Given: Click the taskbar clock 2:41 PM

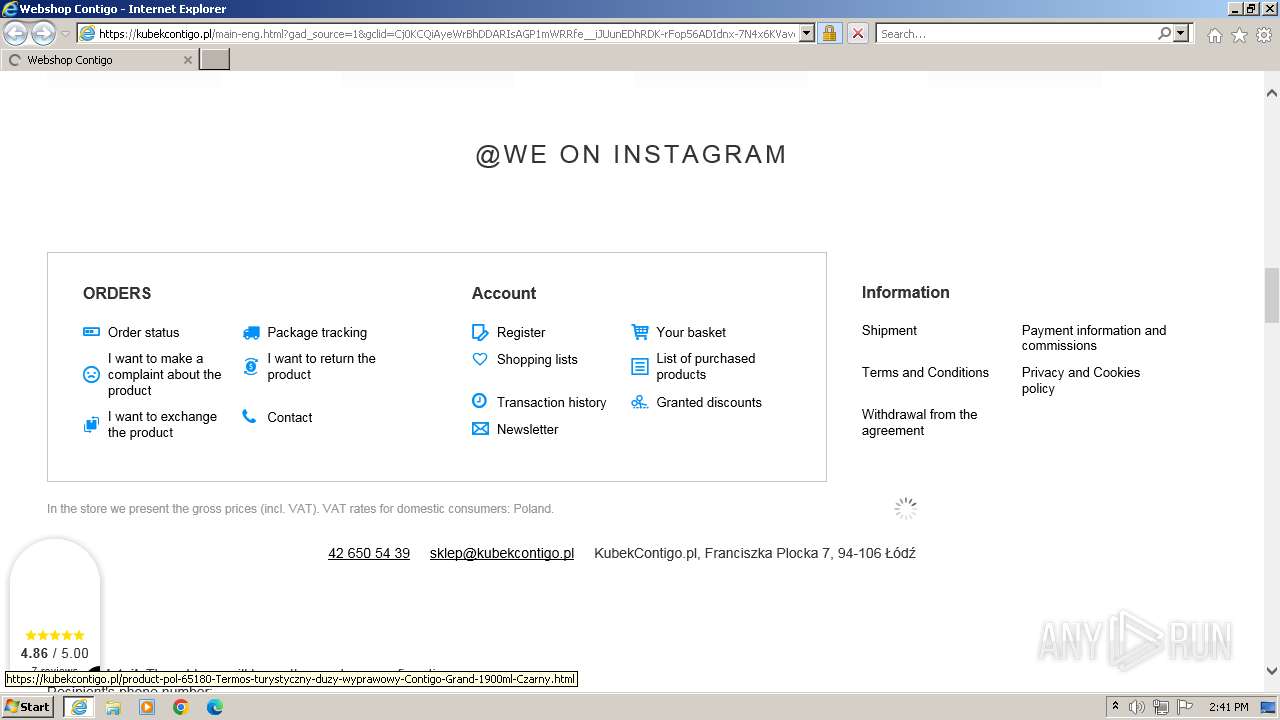Looking at the screenshot, I should coord(1228,707).
